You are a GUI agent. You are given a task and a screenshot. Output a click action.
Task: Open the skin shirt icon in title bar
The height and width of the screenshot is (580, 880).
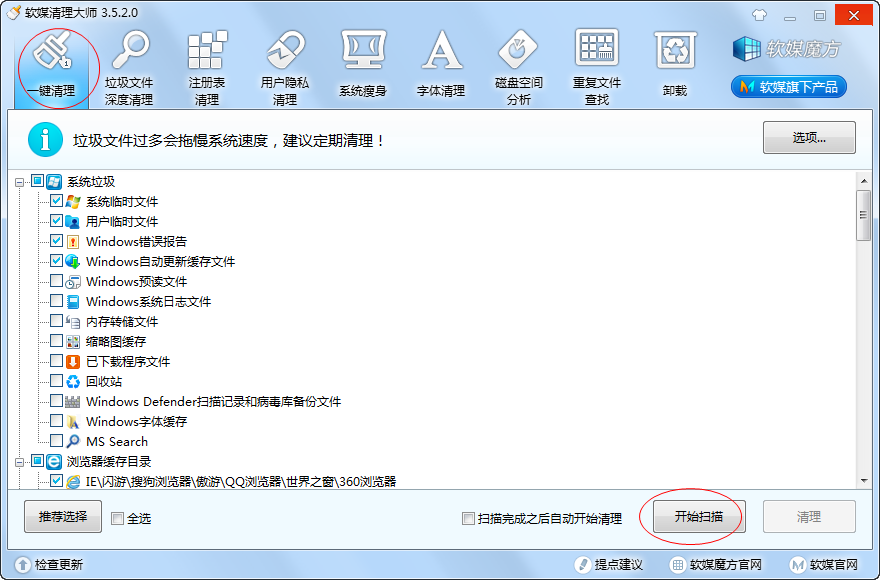click(x=759, y=15)
